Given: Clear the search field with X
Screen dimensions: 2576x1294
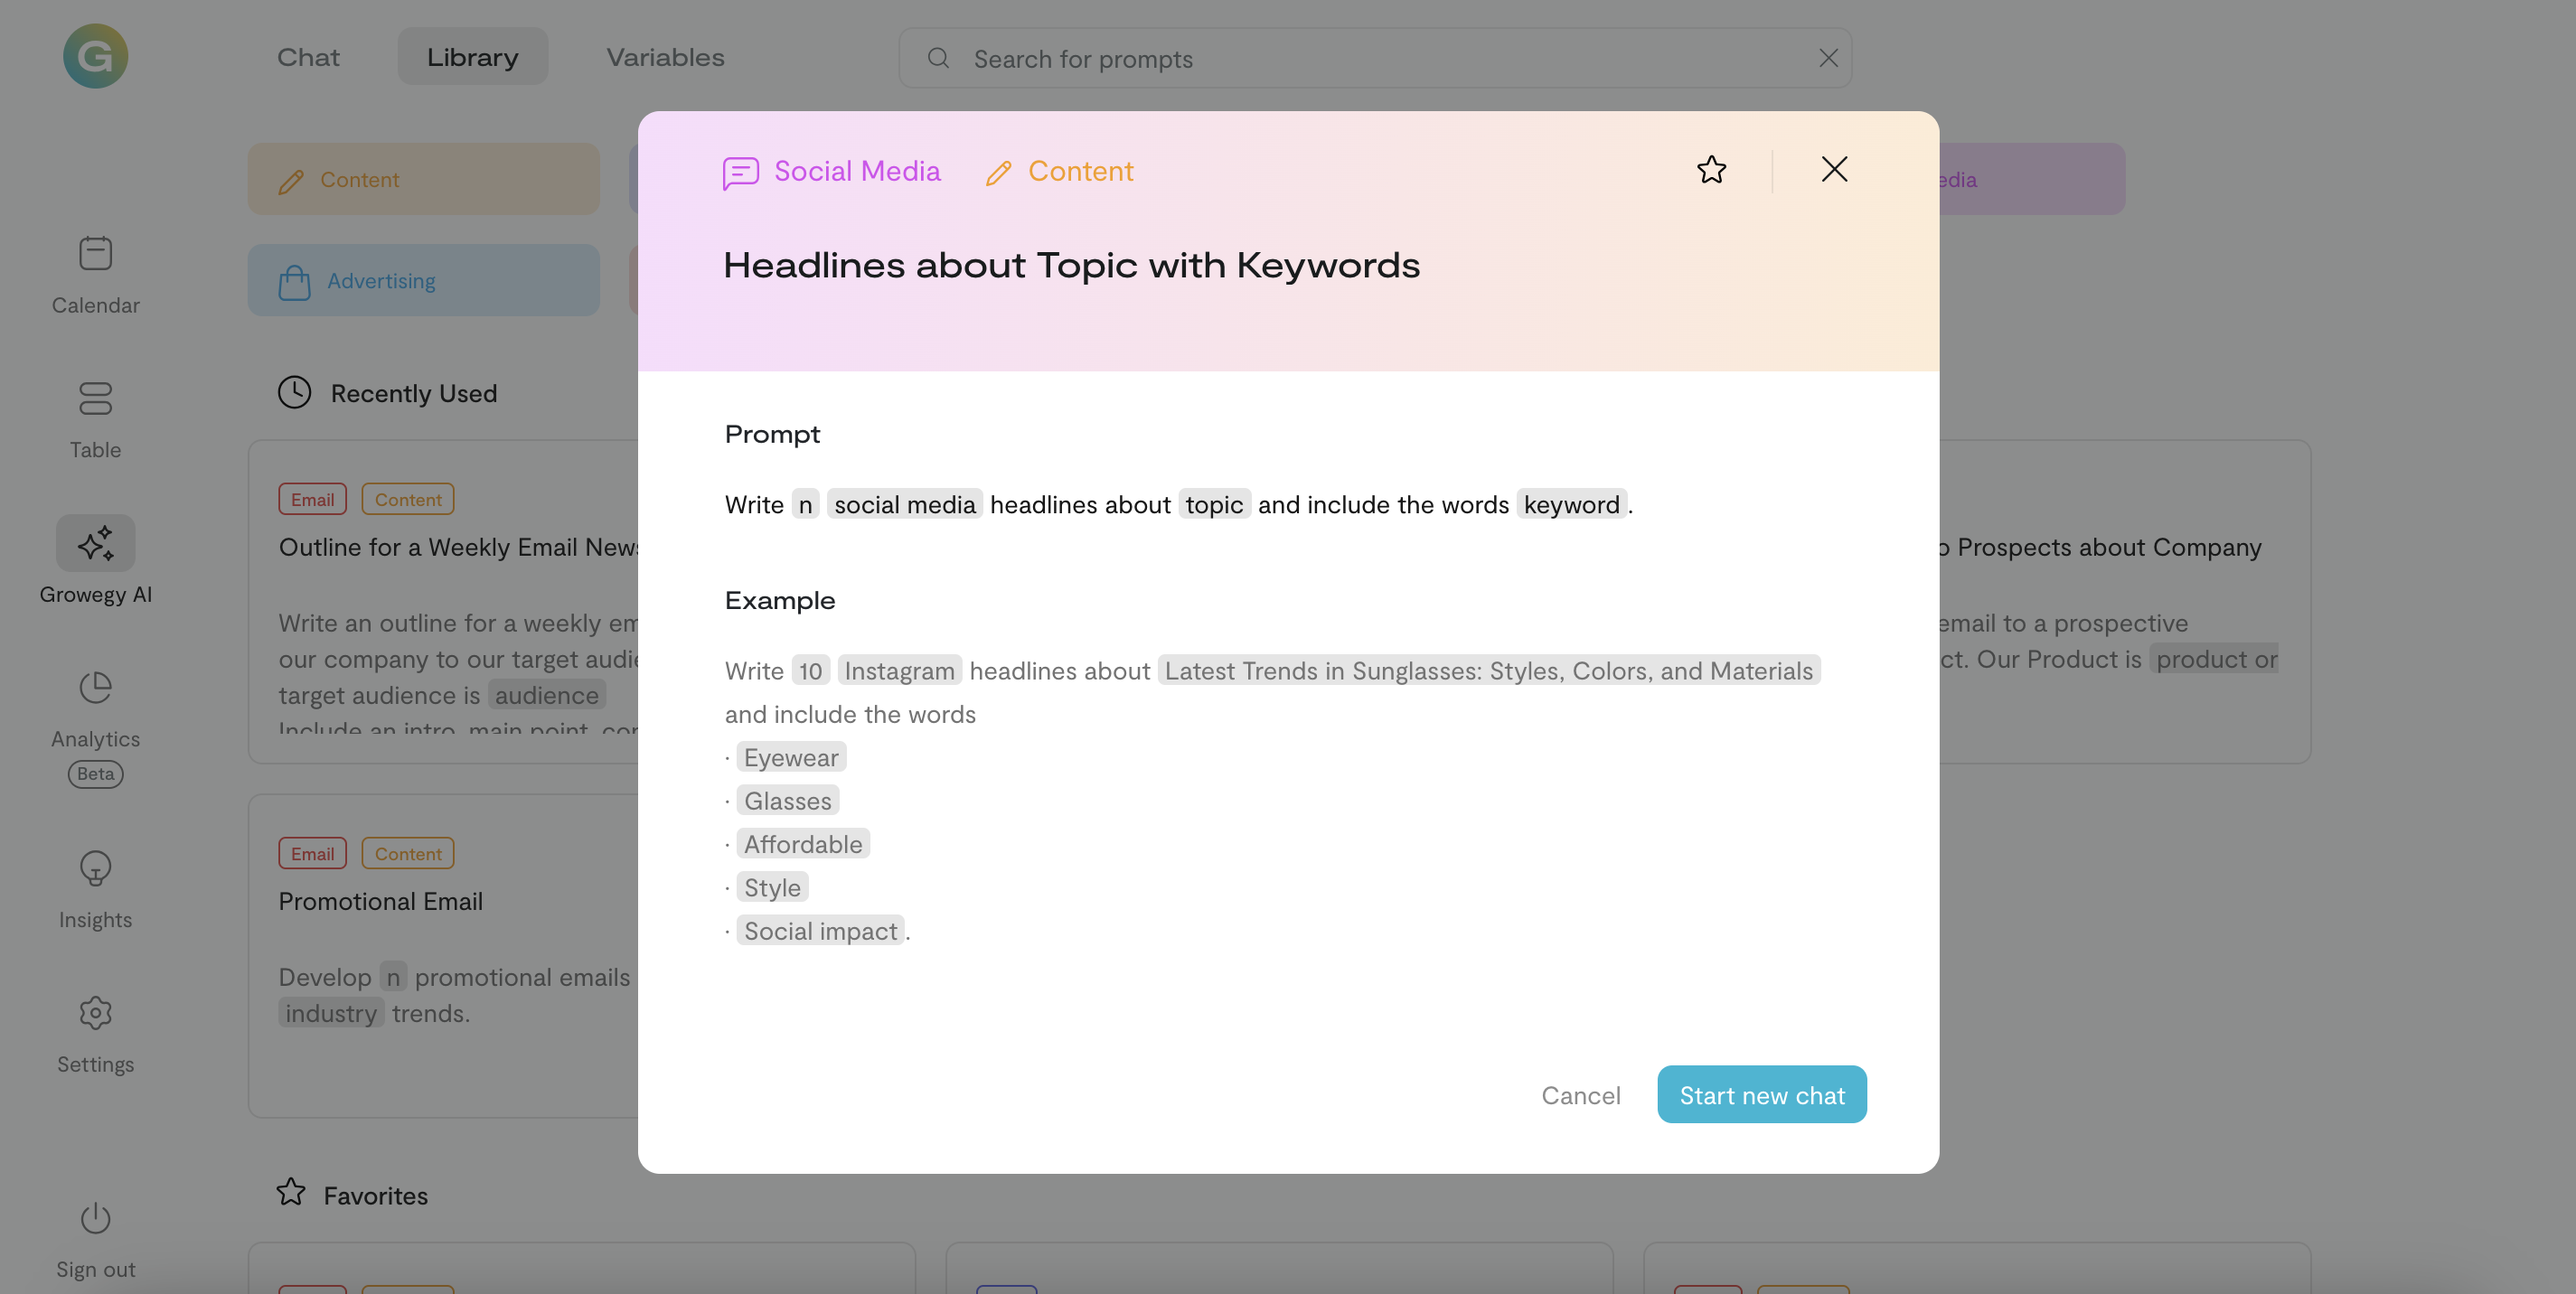Looking at the screenshot, I should tap(1828, 59).
